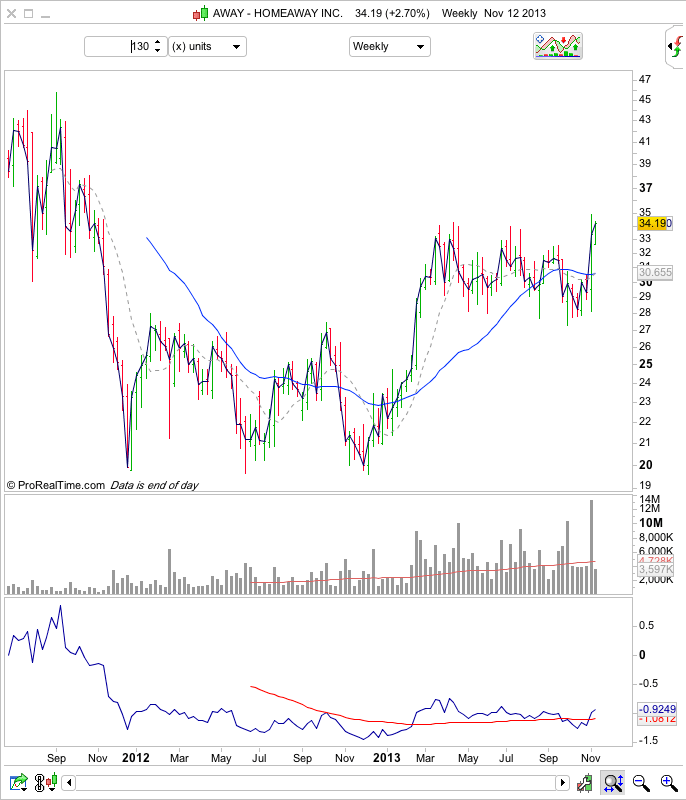Zoom in with the plus magnifier

[x=669, y=783]
